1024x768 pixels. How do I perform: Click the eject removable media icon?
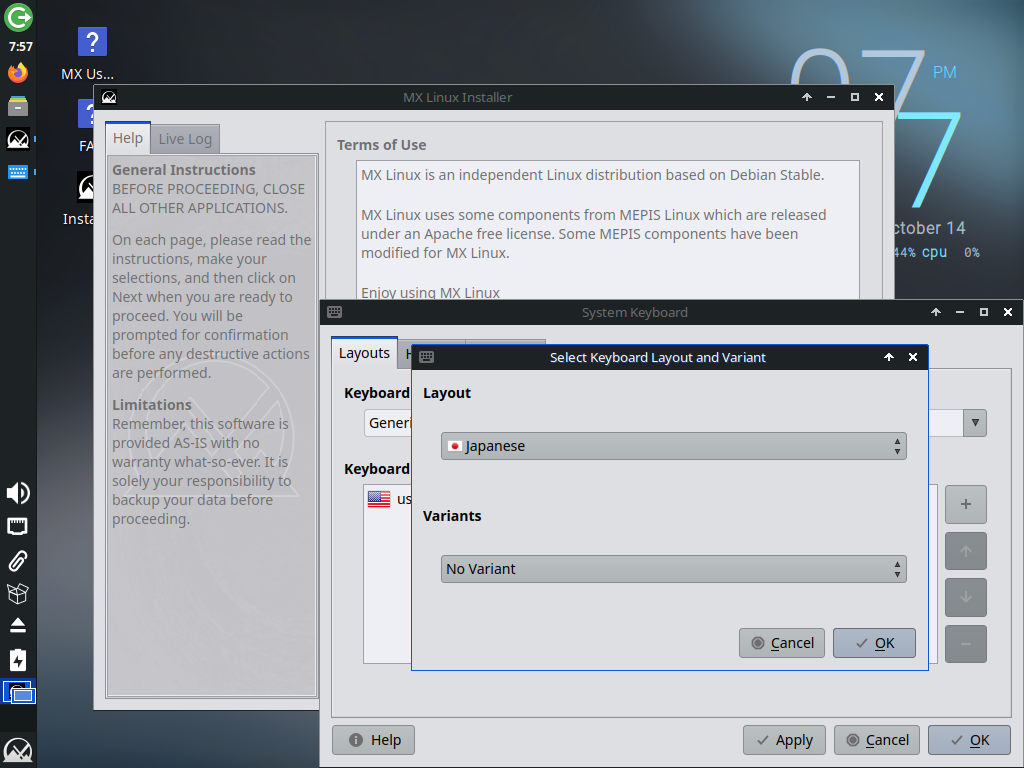click(x=18, y=626)
